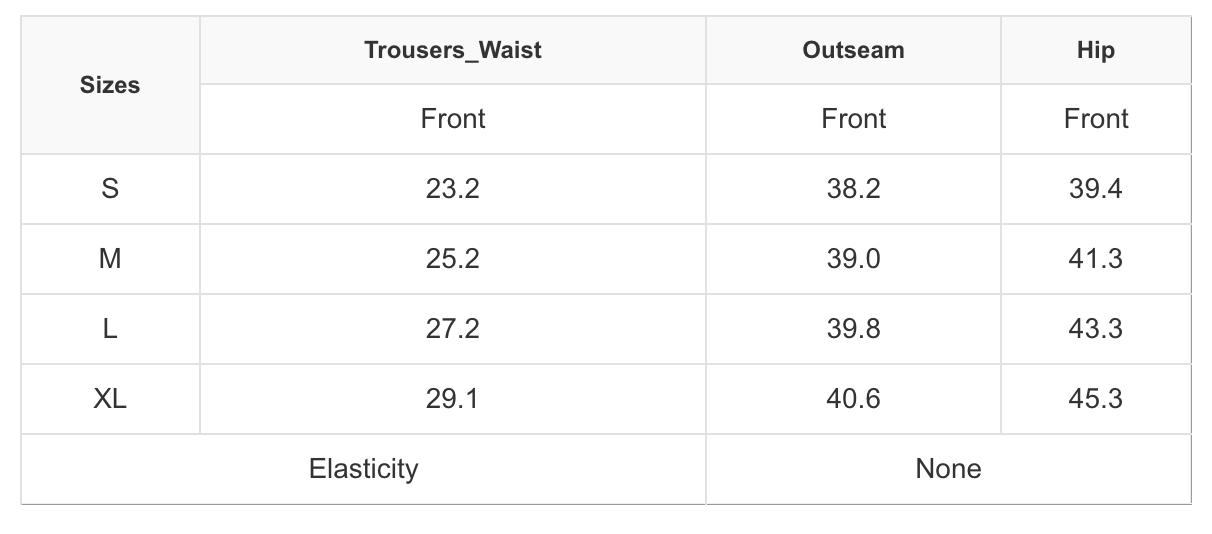Select the size S row label

pyautogui.click(x=110, y=189)
